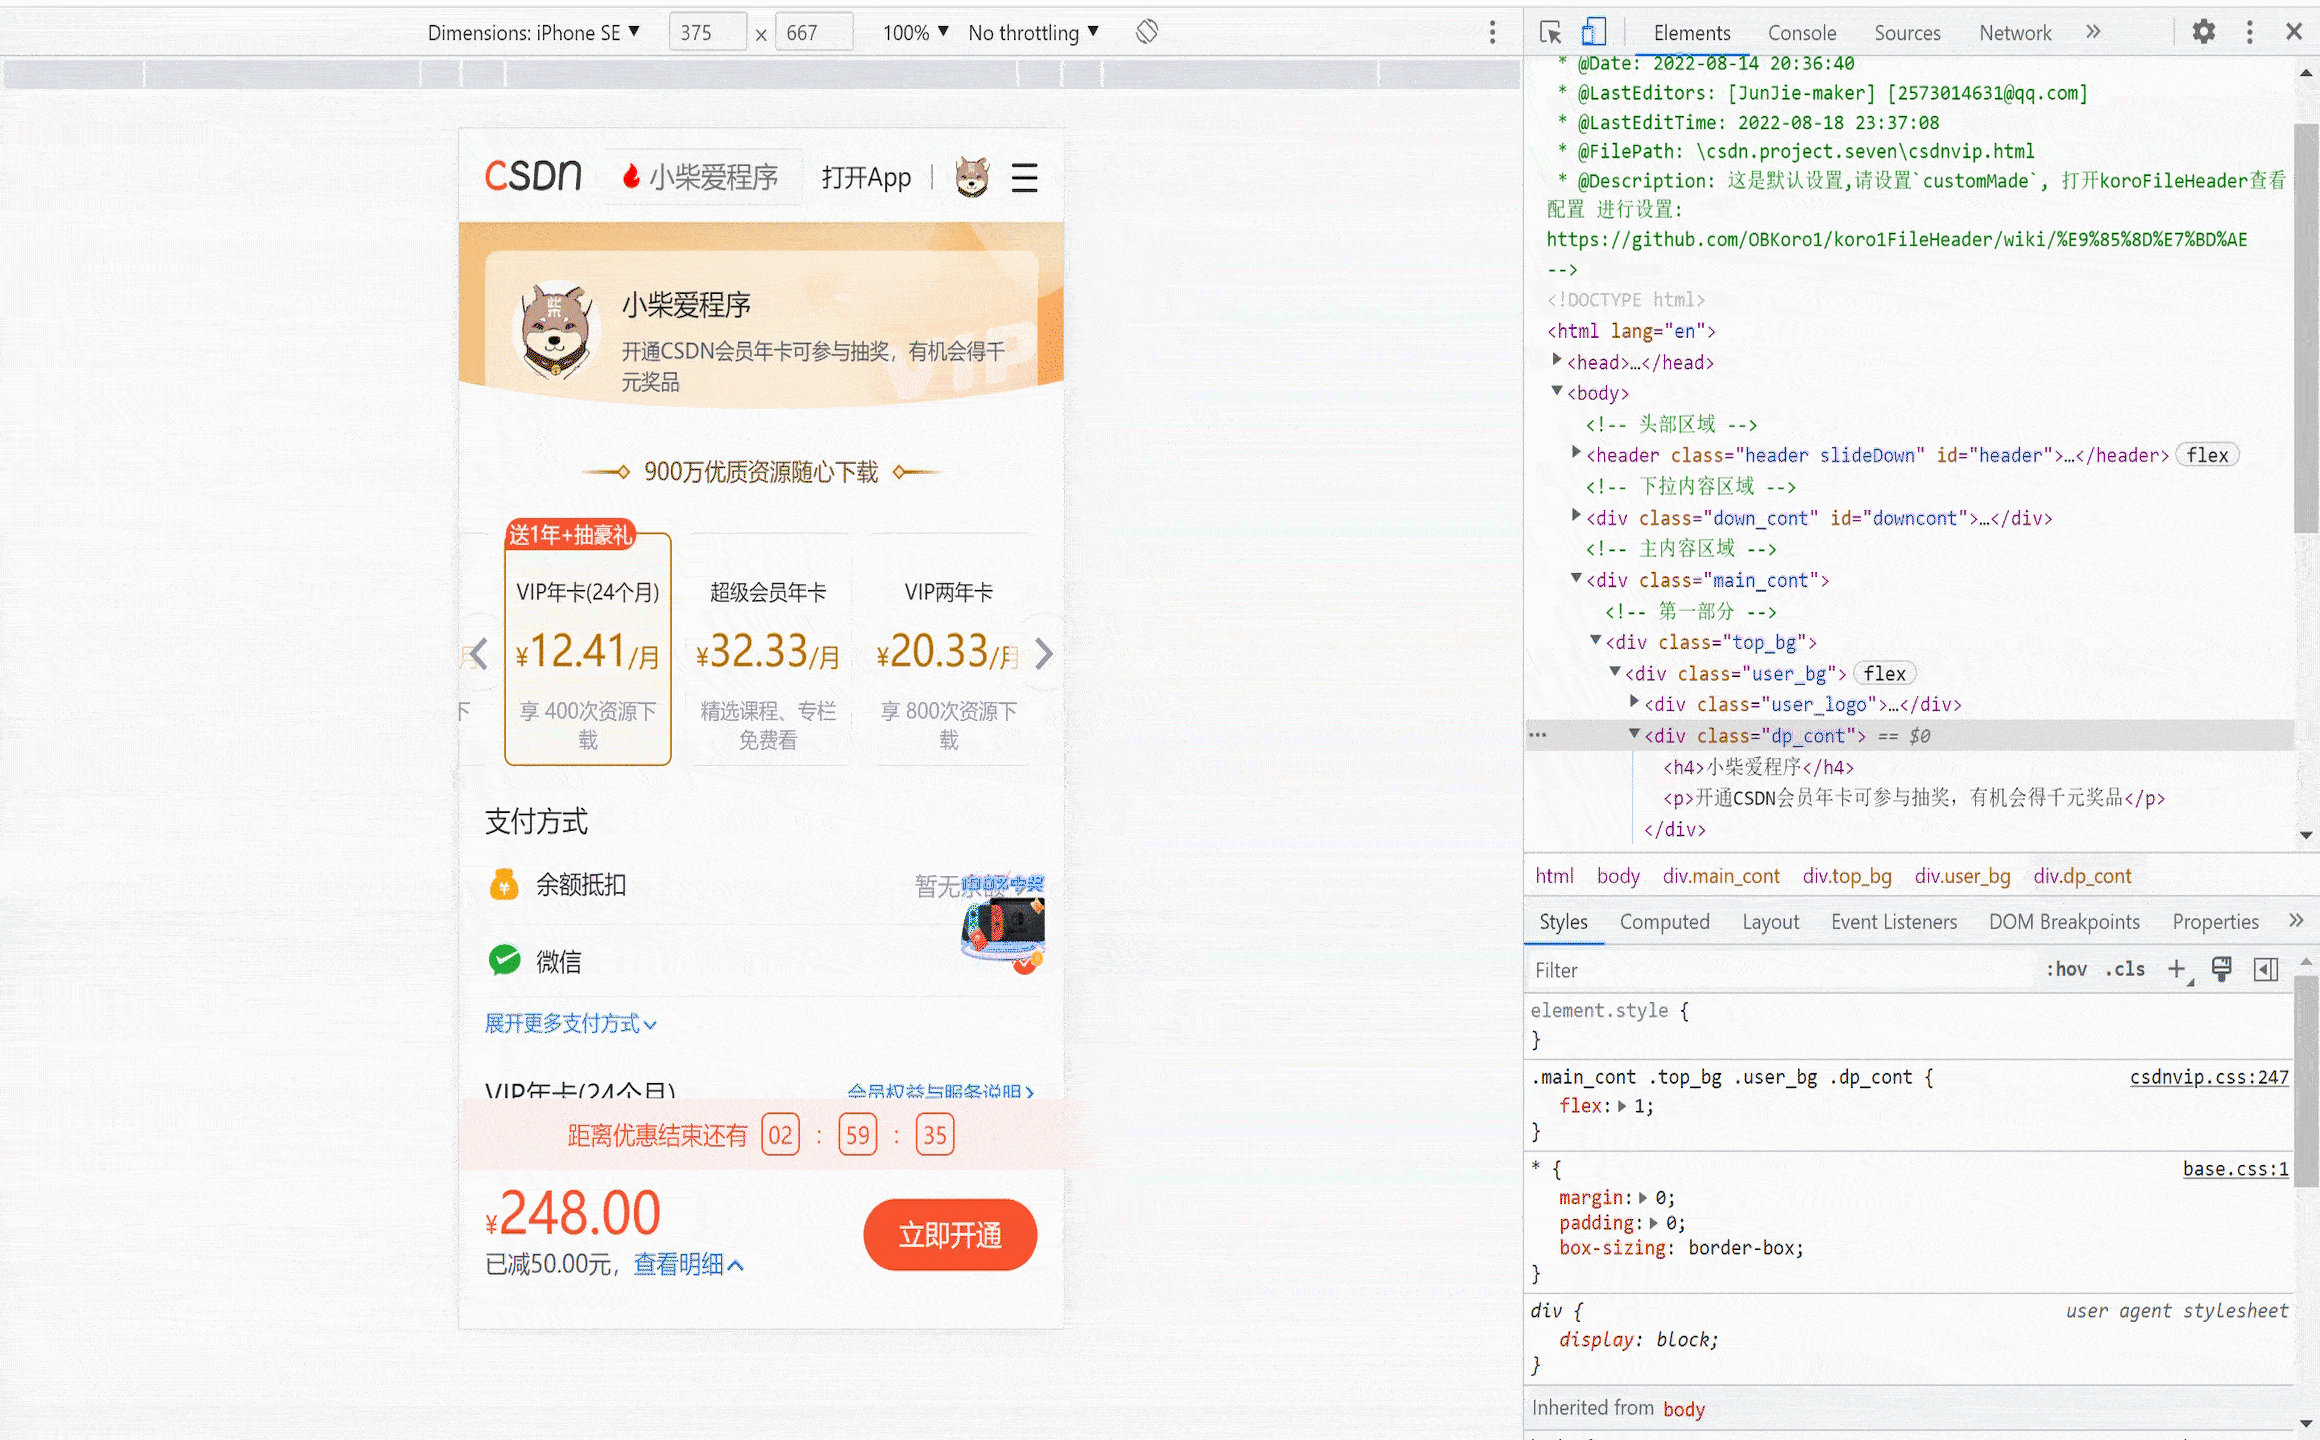Close the DevTools panel
The height and width of the screenshot is (1440, 2320).
tap(2294, 32)
